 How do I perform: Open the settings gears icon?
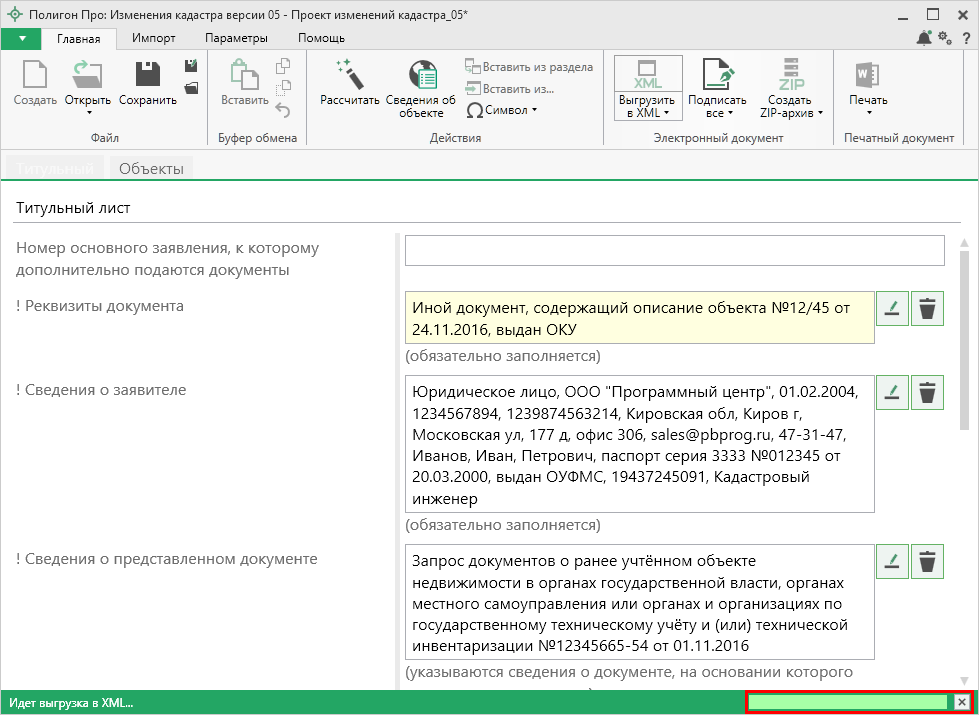click(x=945, y=38)
